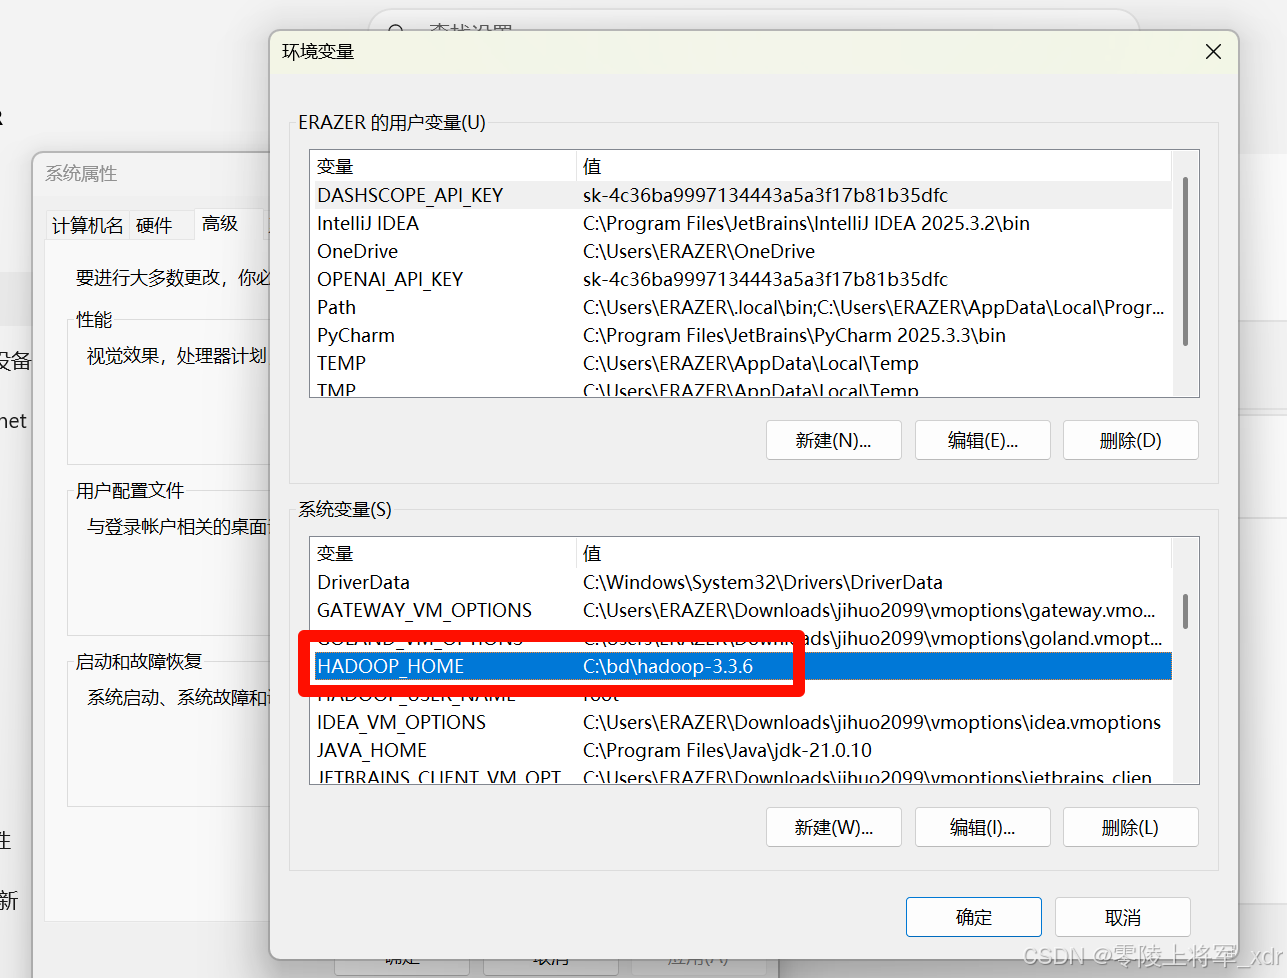1287x978 pixels.
Task: Select the OneDrive user variable
Action: pyautogui.click(x=741, y=251)
